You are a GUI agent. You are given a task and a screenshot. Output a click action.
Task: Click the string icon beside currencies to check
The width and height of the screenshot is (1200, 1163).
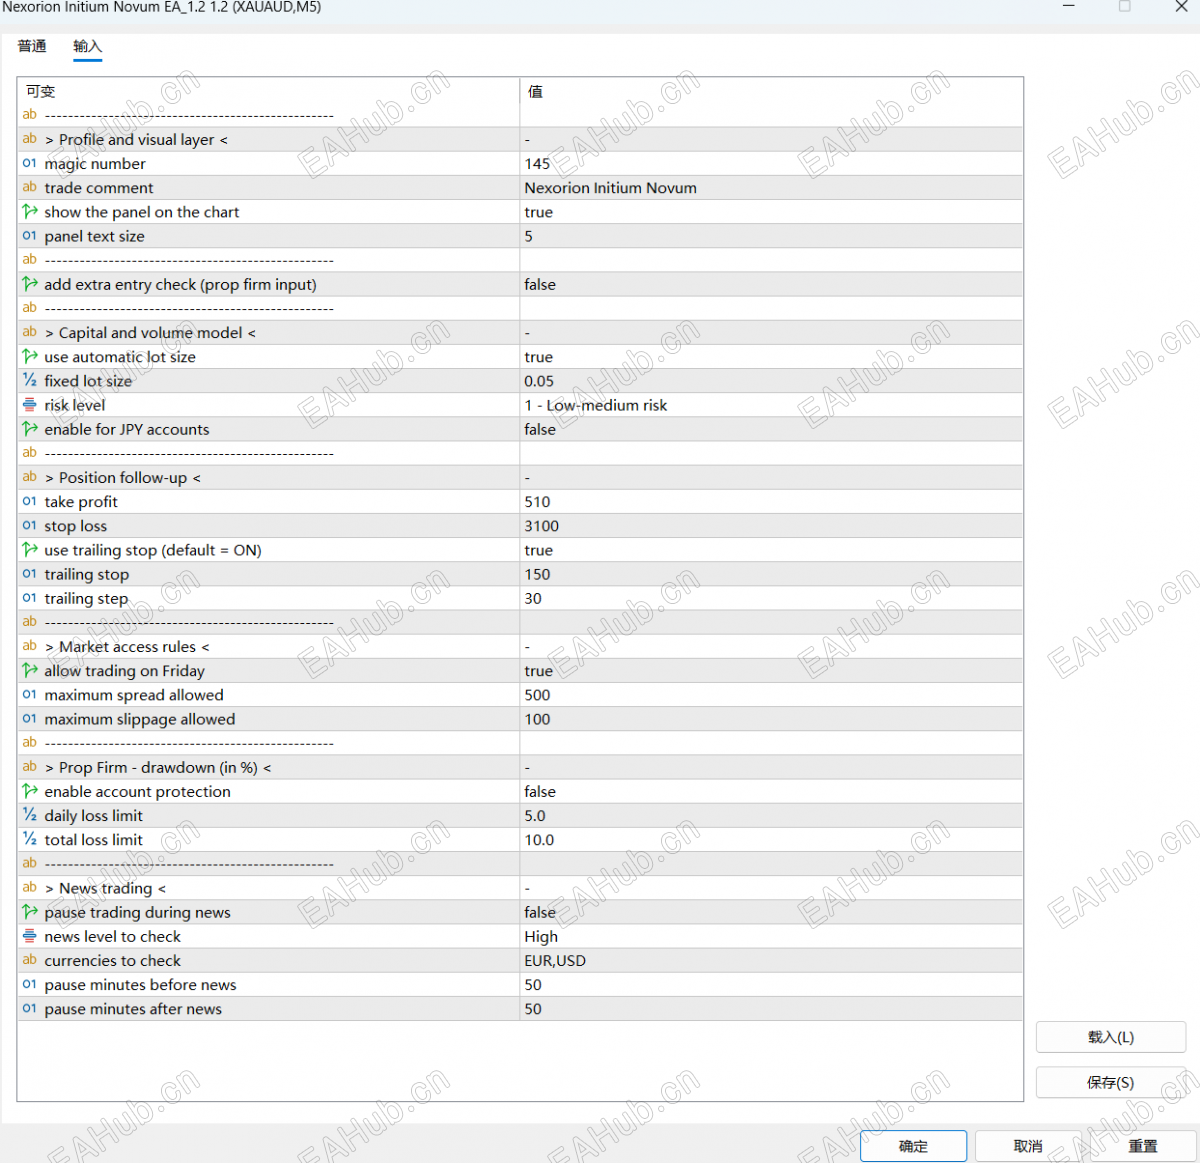30,960
